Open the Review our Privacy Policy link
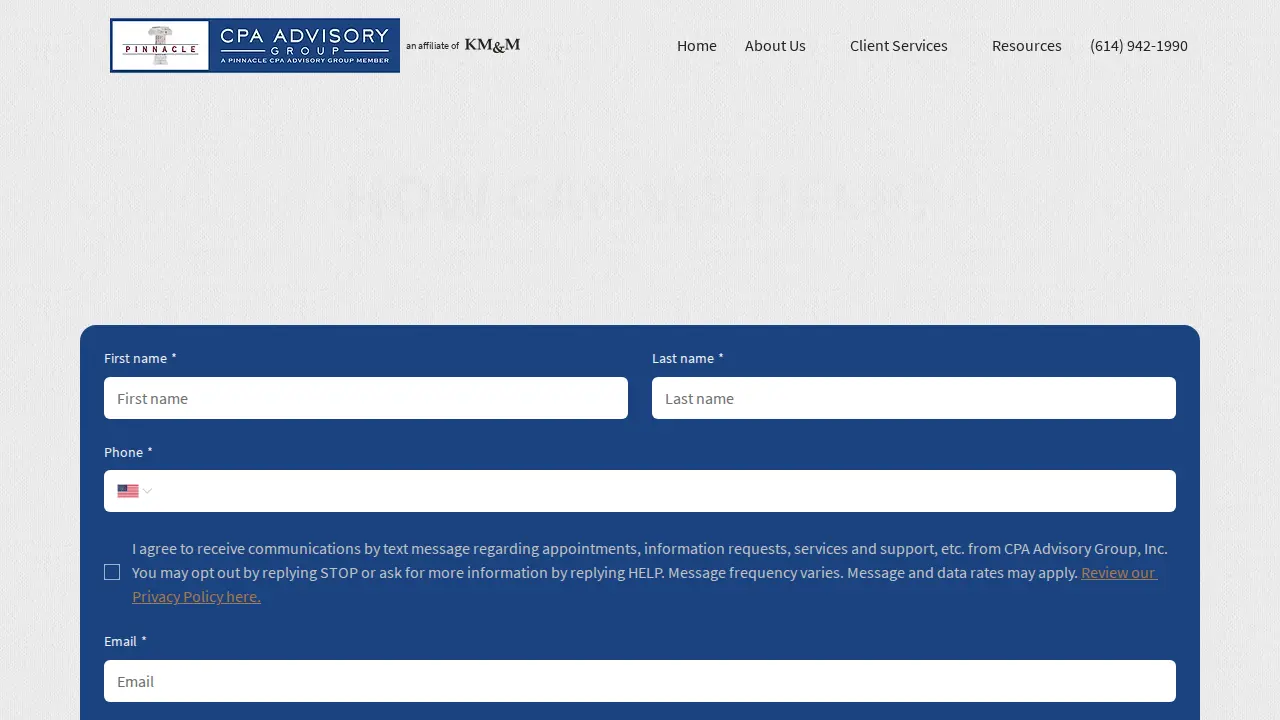 (1118, 573)
